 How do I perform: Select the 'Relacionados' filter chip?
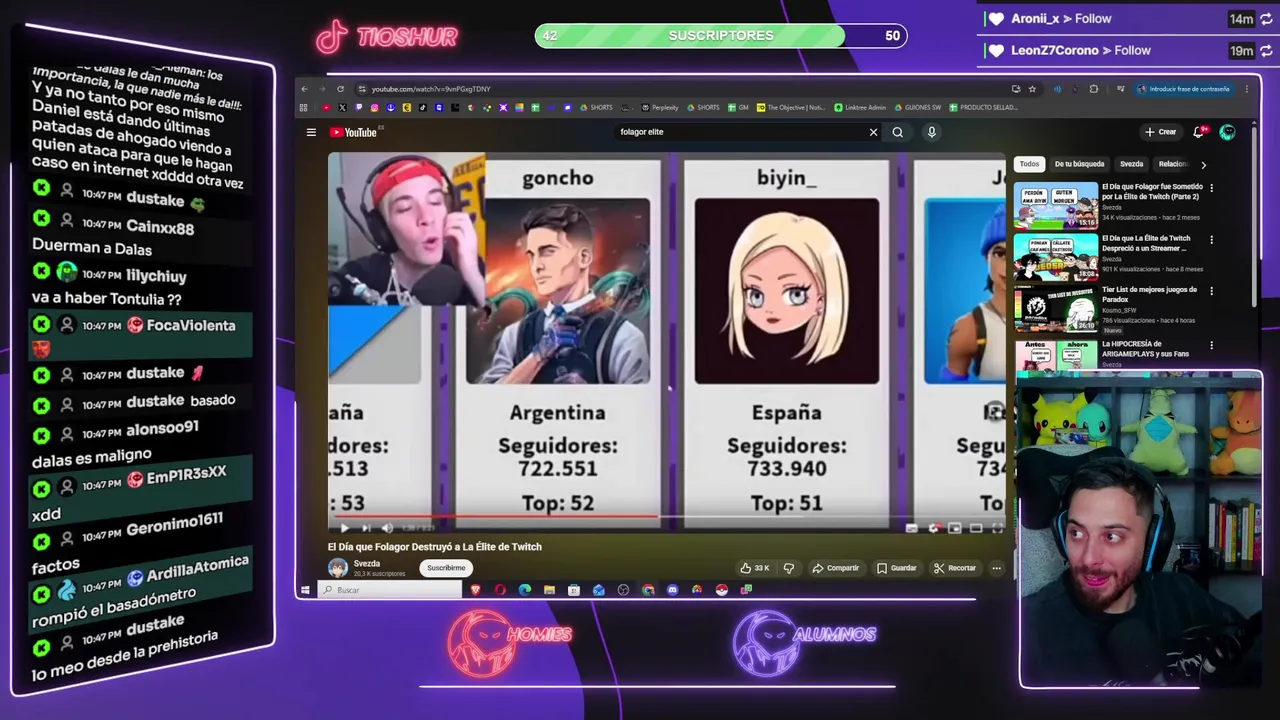click(x=1172, y=164)
